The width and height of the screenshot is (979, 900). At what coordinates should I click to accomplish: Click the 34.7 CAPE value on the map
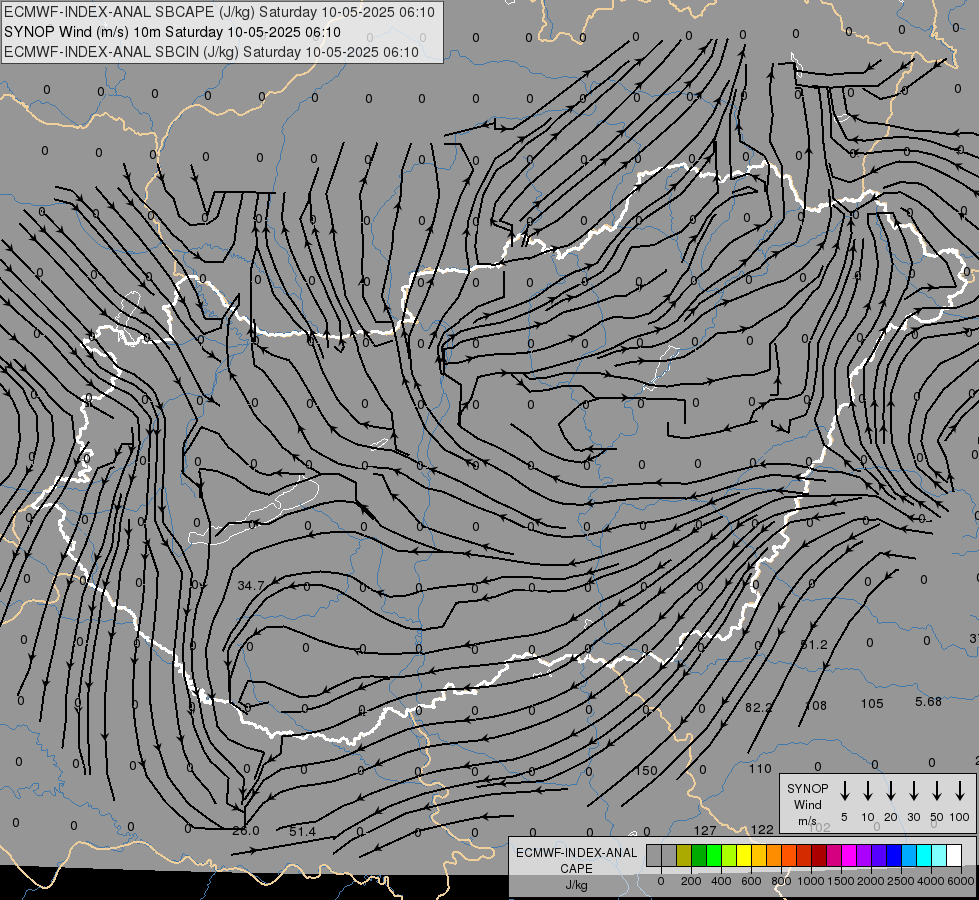point(251,585)
